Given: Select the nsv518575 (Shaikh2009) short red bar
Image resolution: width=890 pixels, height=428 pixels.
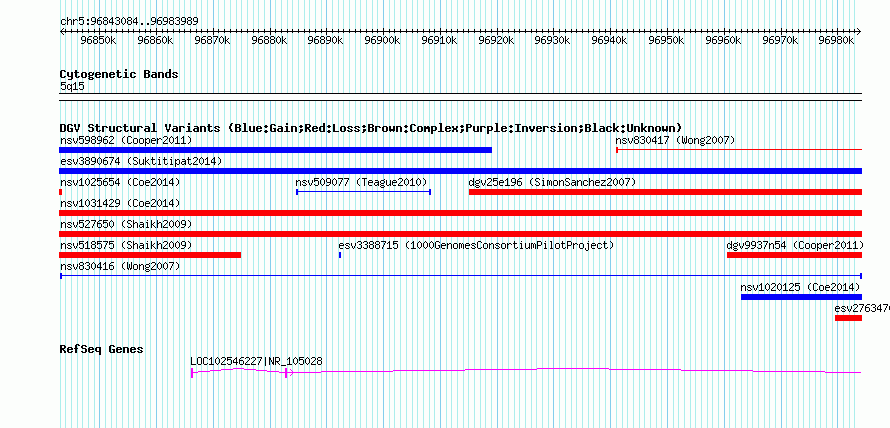Looking at the screenshot, I should [150, 255].
